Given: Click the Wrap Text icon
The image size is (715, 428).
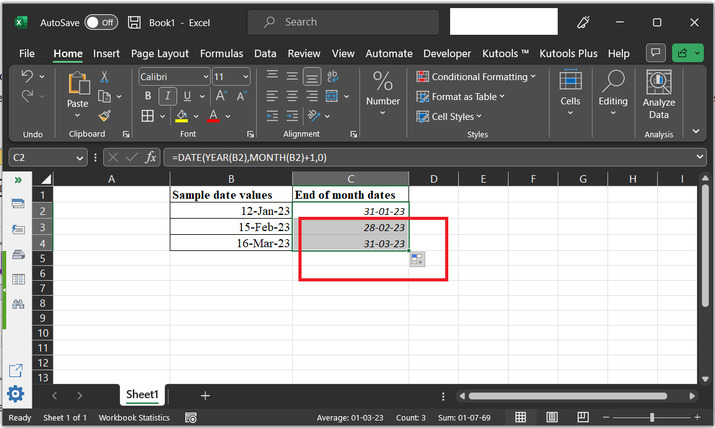Looking at the screenshot, I should [x=332, y=76].
